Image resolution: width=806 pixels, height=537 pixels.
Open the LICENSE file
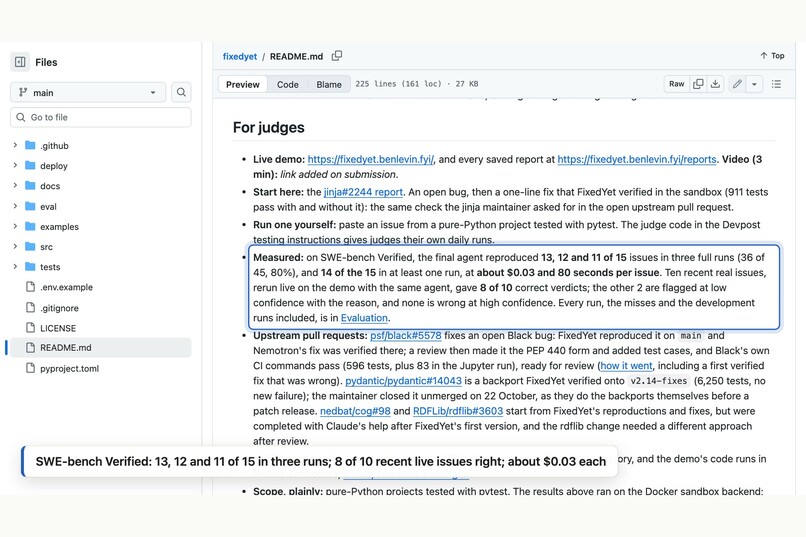(x=58, y=328)
